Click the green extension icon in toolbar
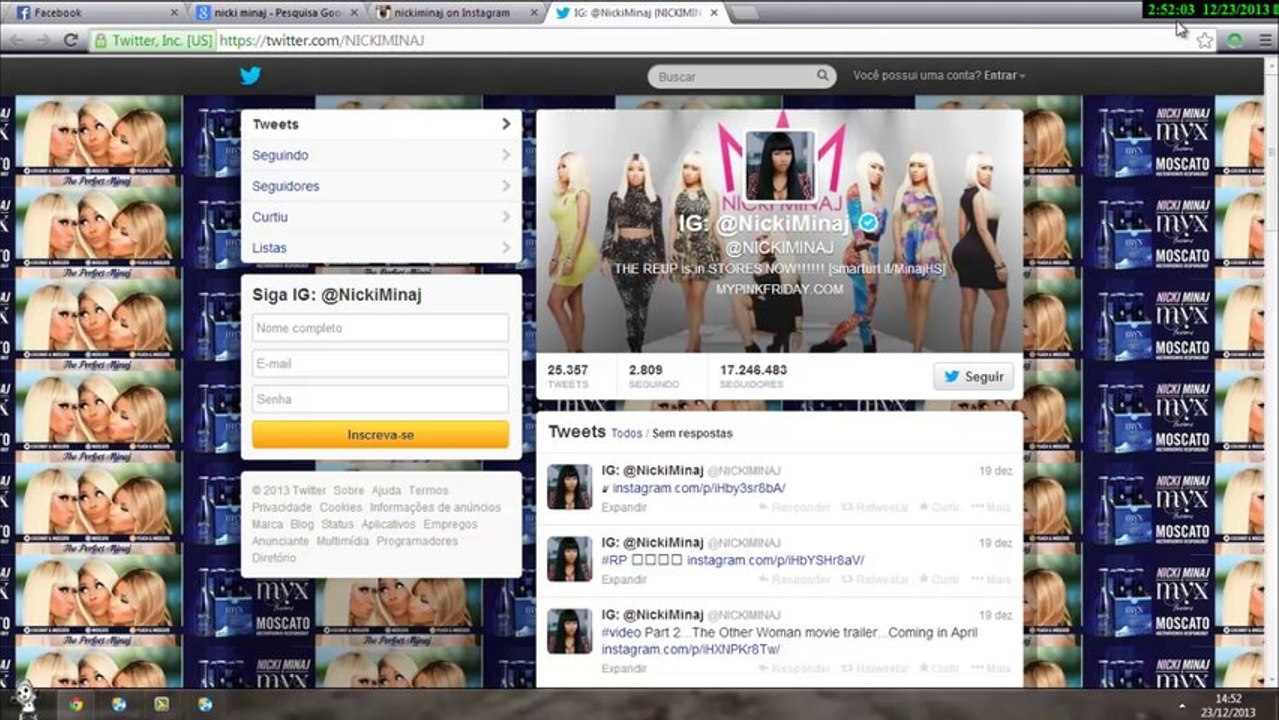This screenshot has height=720, width=1279. coord(1236,41)
